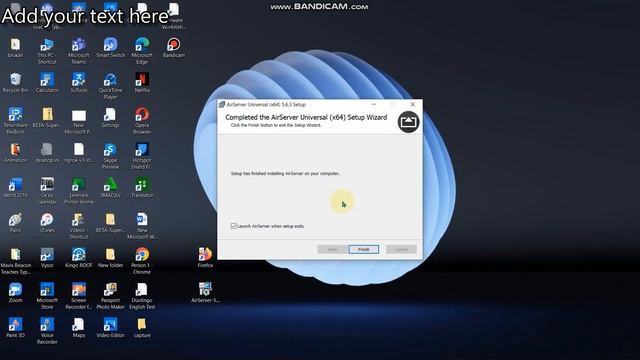Open Videos Shortcut icon
The width and height of the screenshot is (640, 360).
[x=78, y=226]
